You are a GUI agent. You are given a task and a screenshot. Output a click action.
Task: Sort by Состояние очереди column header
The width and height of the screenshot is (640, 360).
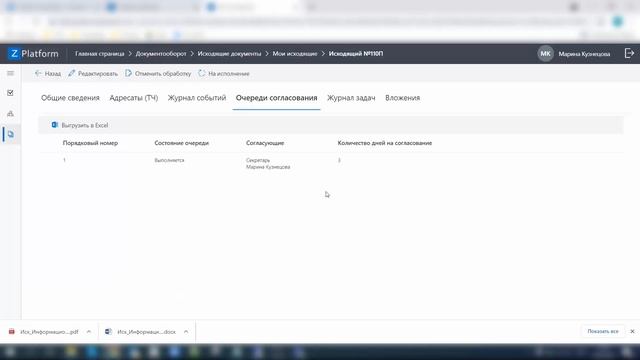(182, 143)
